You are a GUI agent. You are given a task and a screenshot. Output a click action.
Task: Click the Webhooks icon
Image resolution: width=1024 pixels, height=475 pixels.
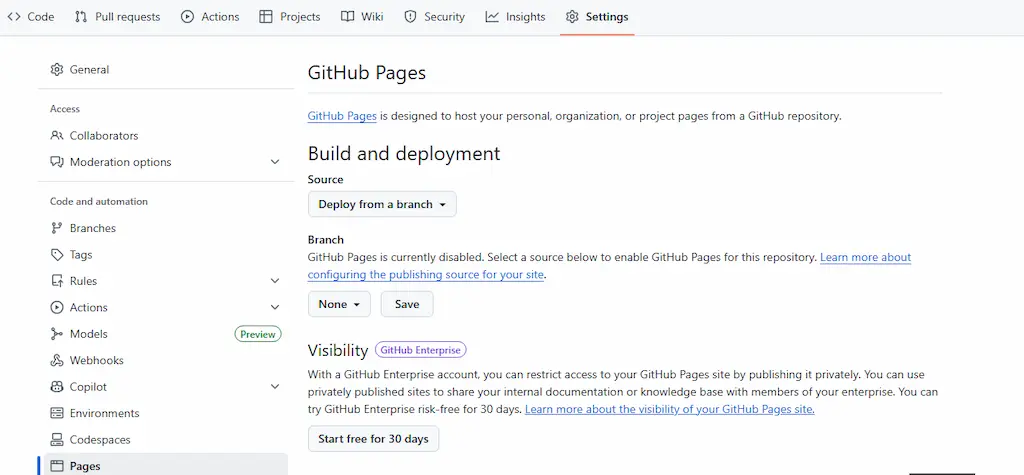point(57,360)
